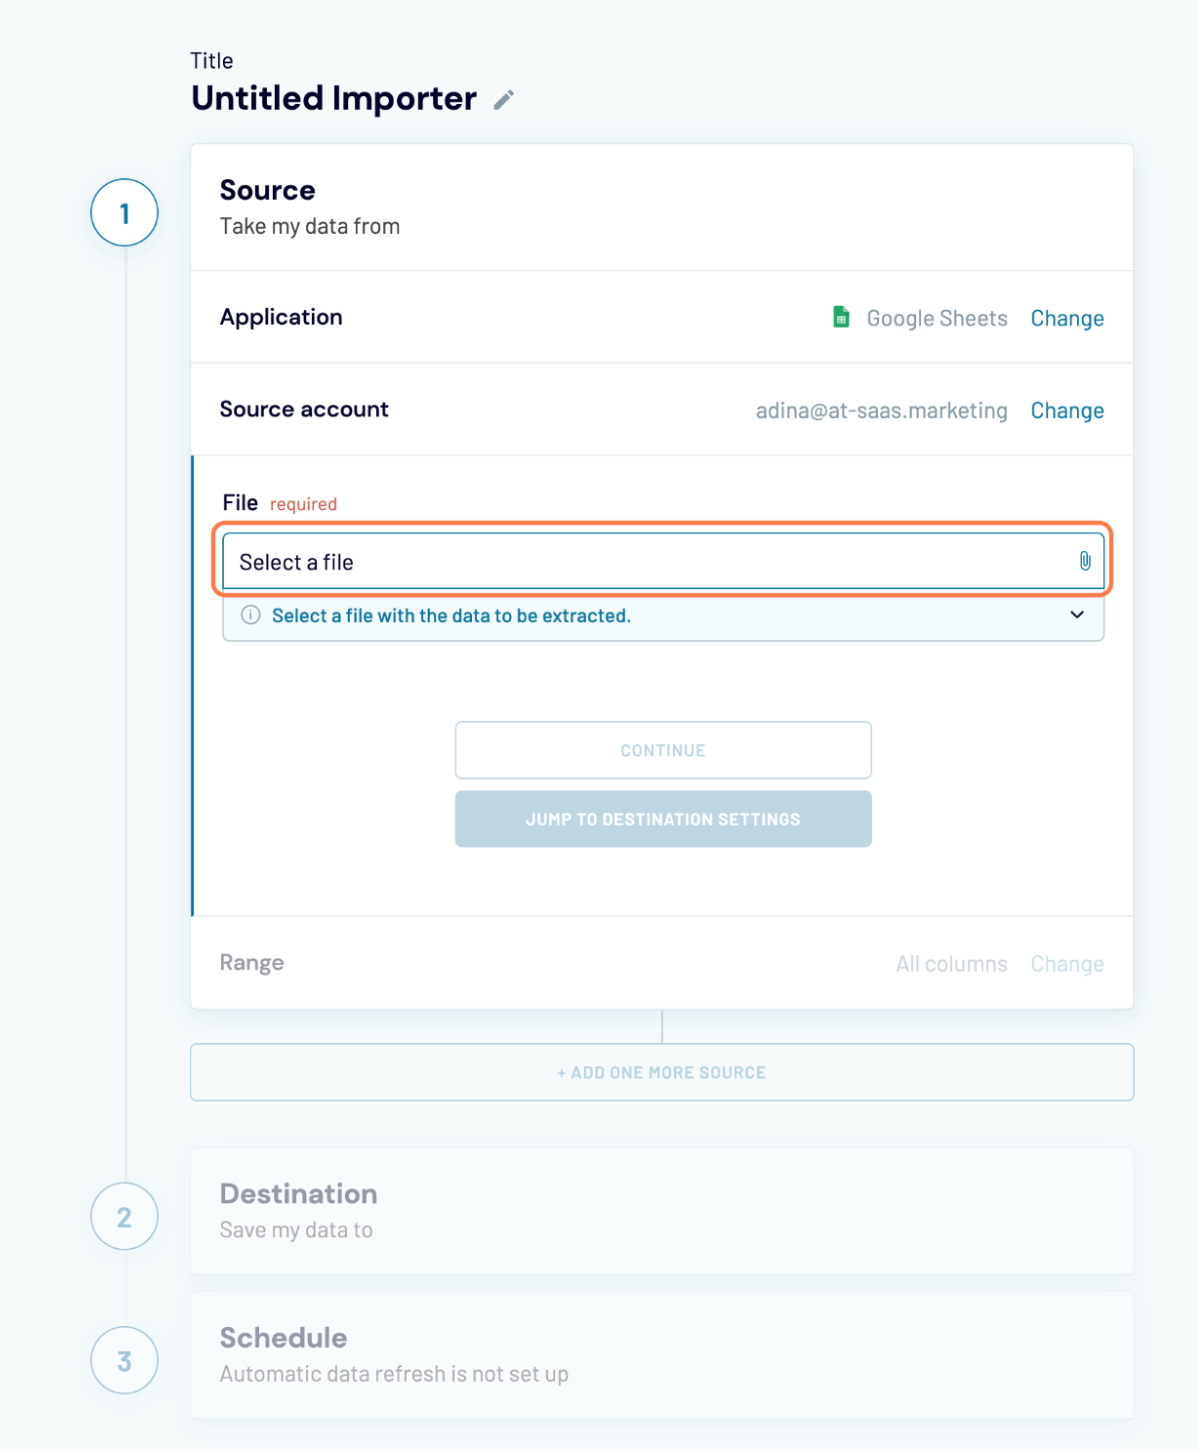Click the Continue button

[662, 750]
